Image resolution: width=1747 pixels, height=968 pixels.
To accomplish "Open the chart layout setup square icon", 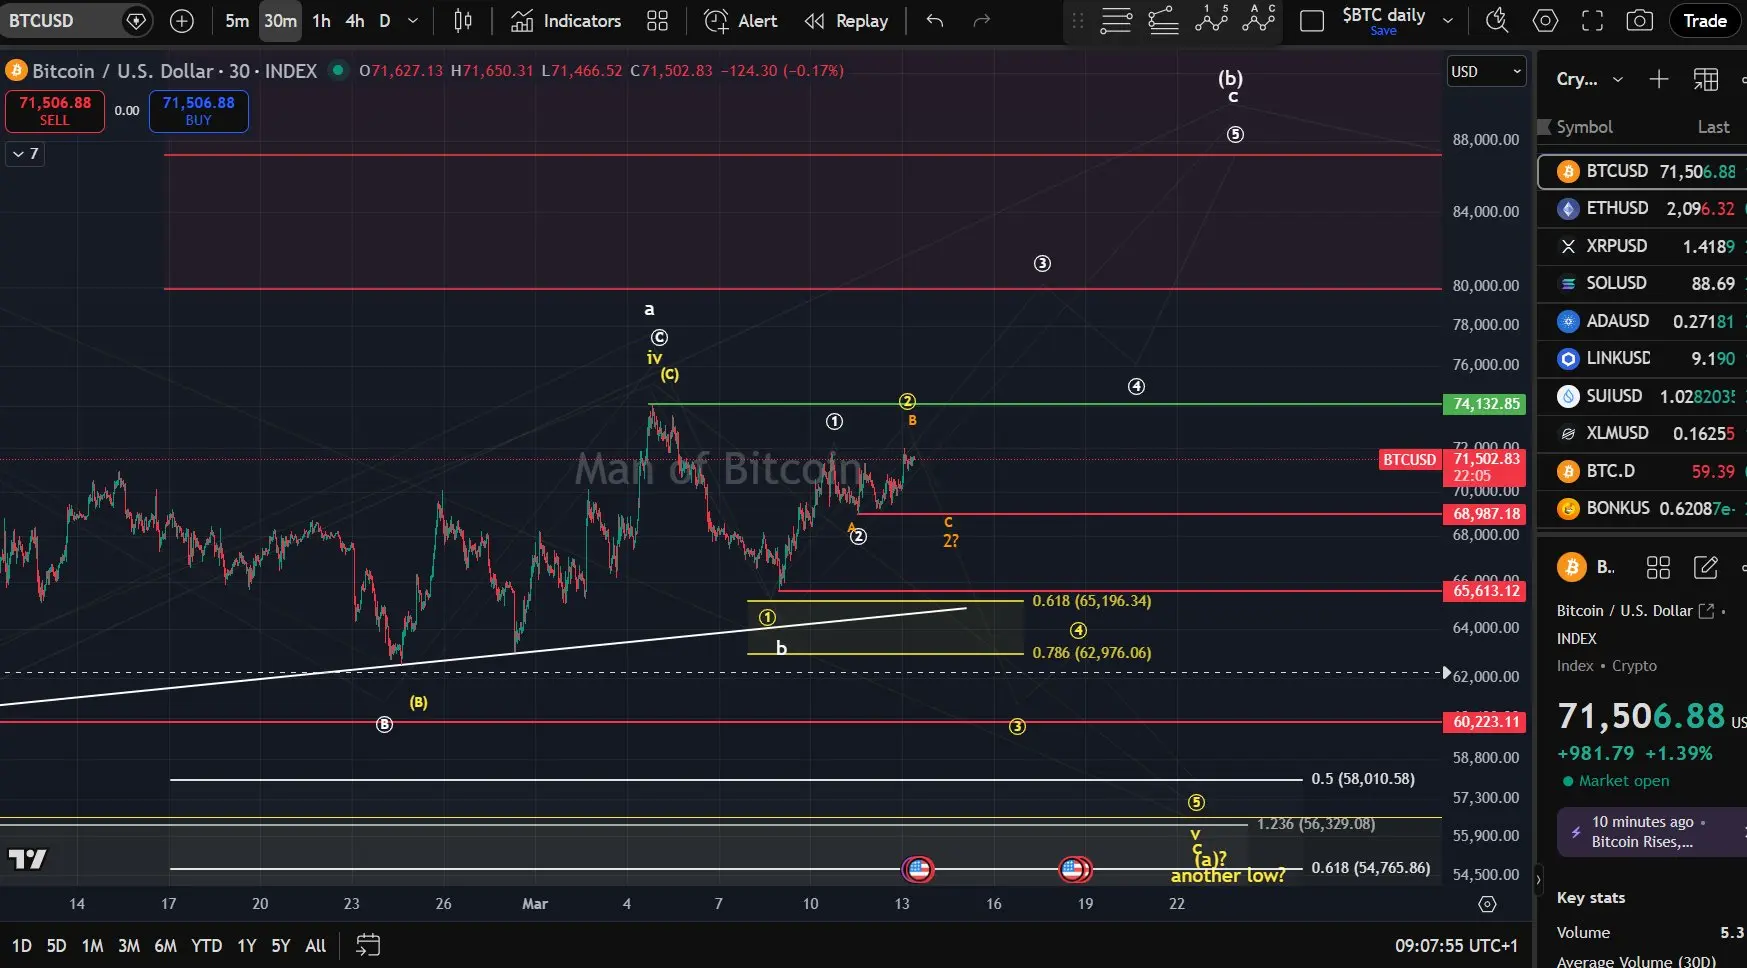I will tap(1312, 21).
